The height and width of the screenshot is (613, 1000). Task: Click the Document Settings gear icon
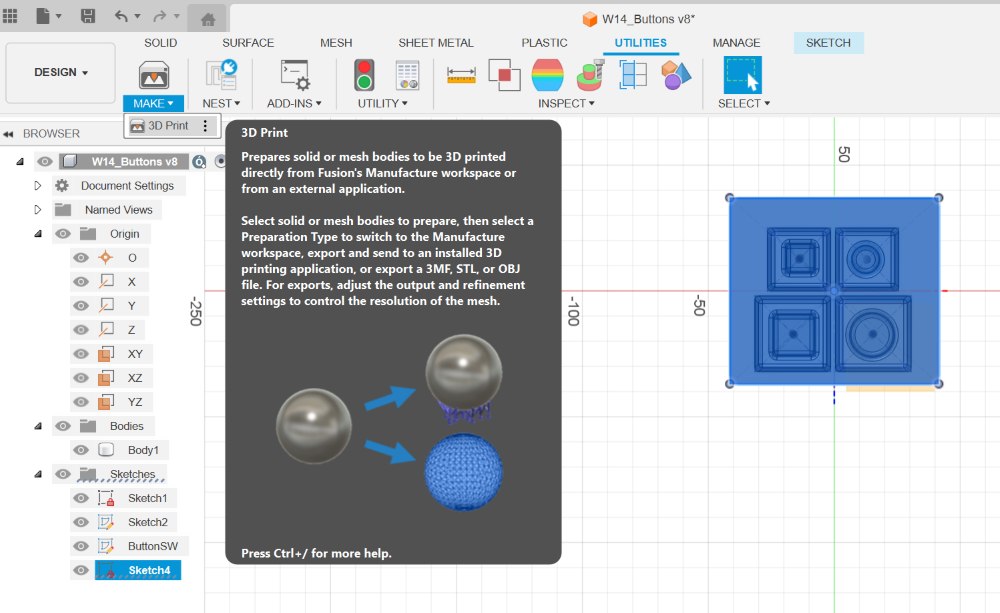click(62, 186)
